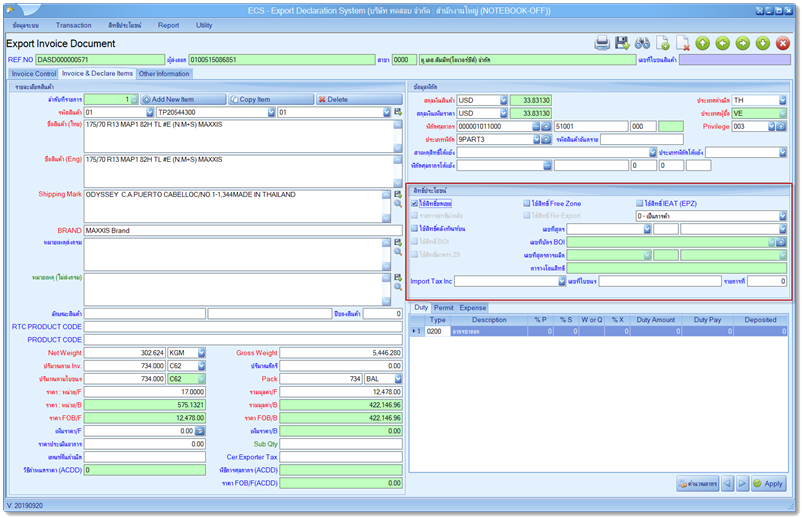Click scroll-down arrow of the Eng product name box

tap(397, 183)
